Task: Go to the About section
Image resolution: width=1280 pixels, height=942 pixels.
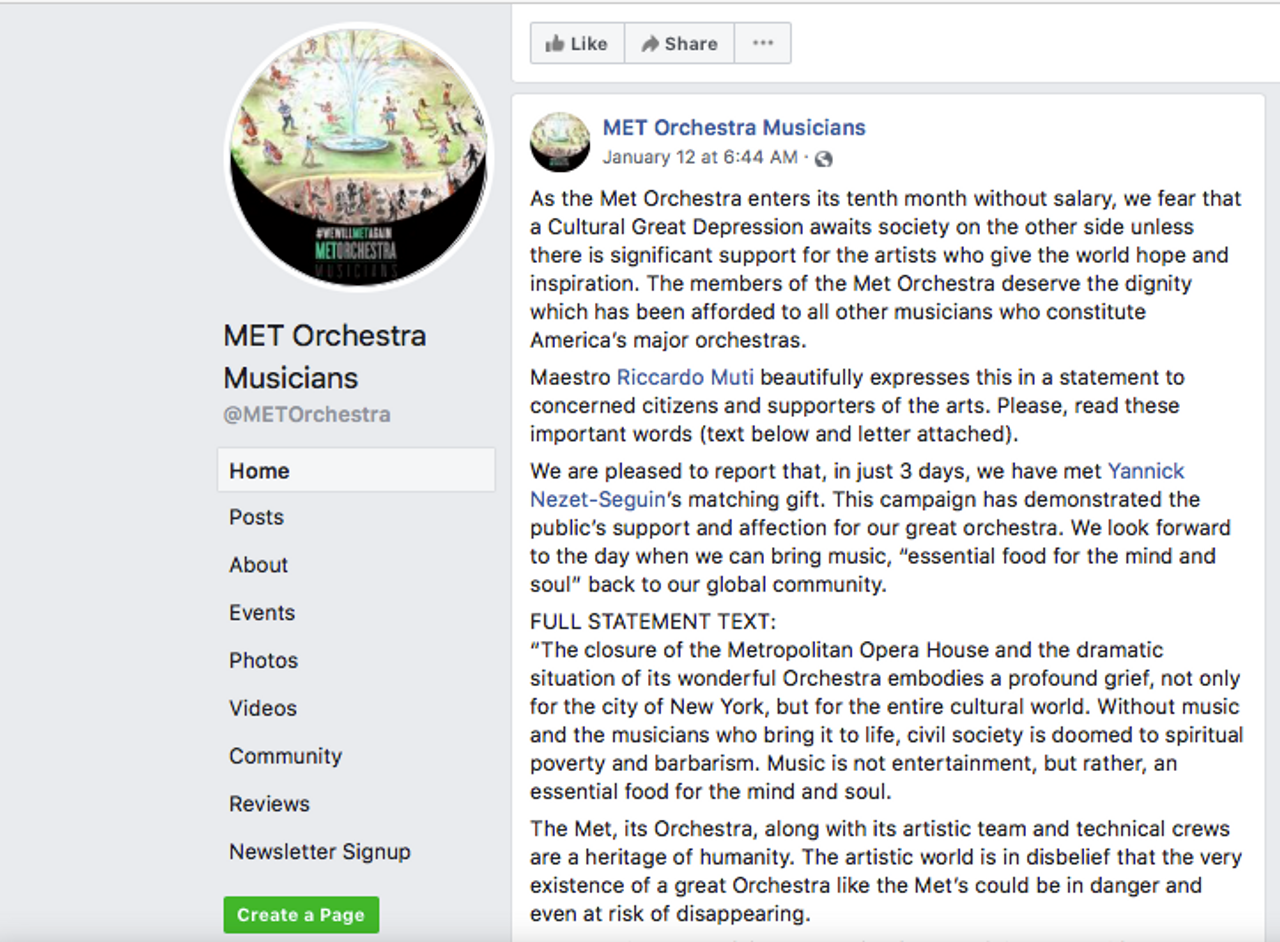Action: (258, 565)
